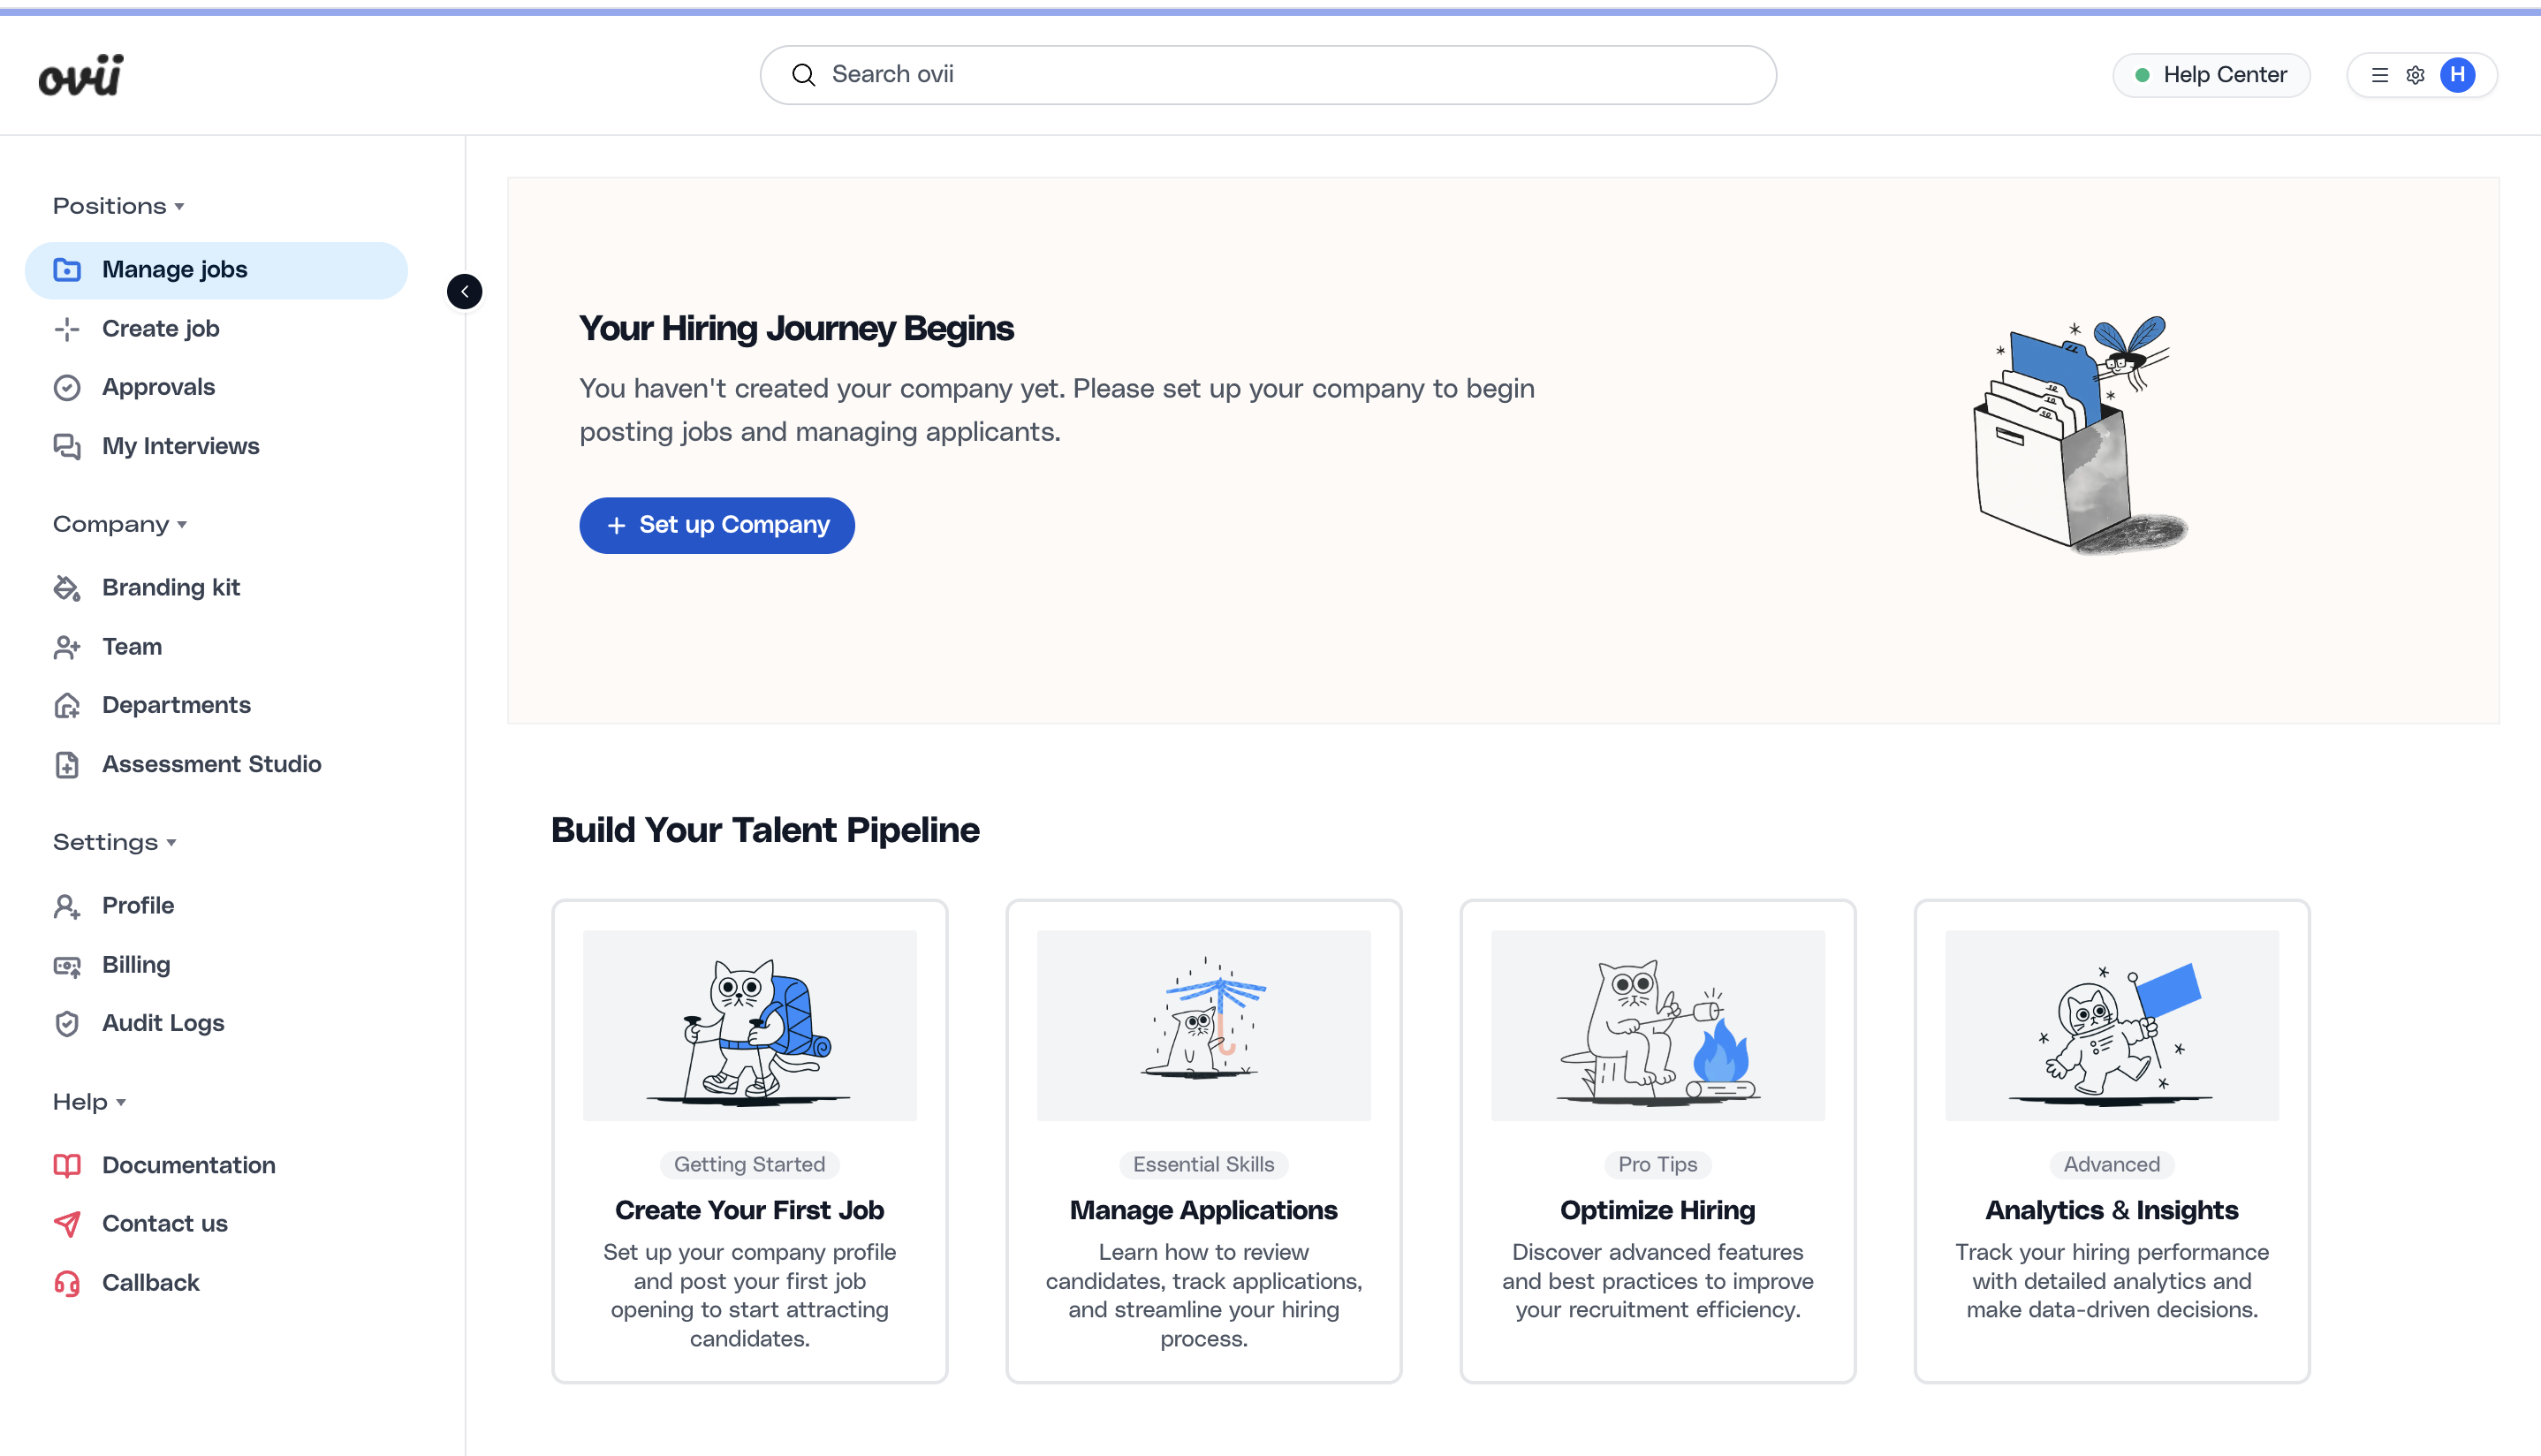Screen dimensions: 2541x1456
Task: Click the Audit Logs shield icon
Action: [67, 1024]
